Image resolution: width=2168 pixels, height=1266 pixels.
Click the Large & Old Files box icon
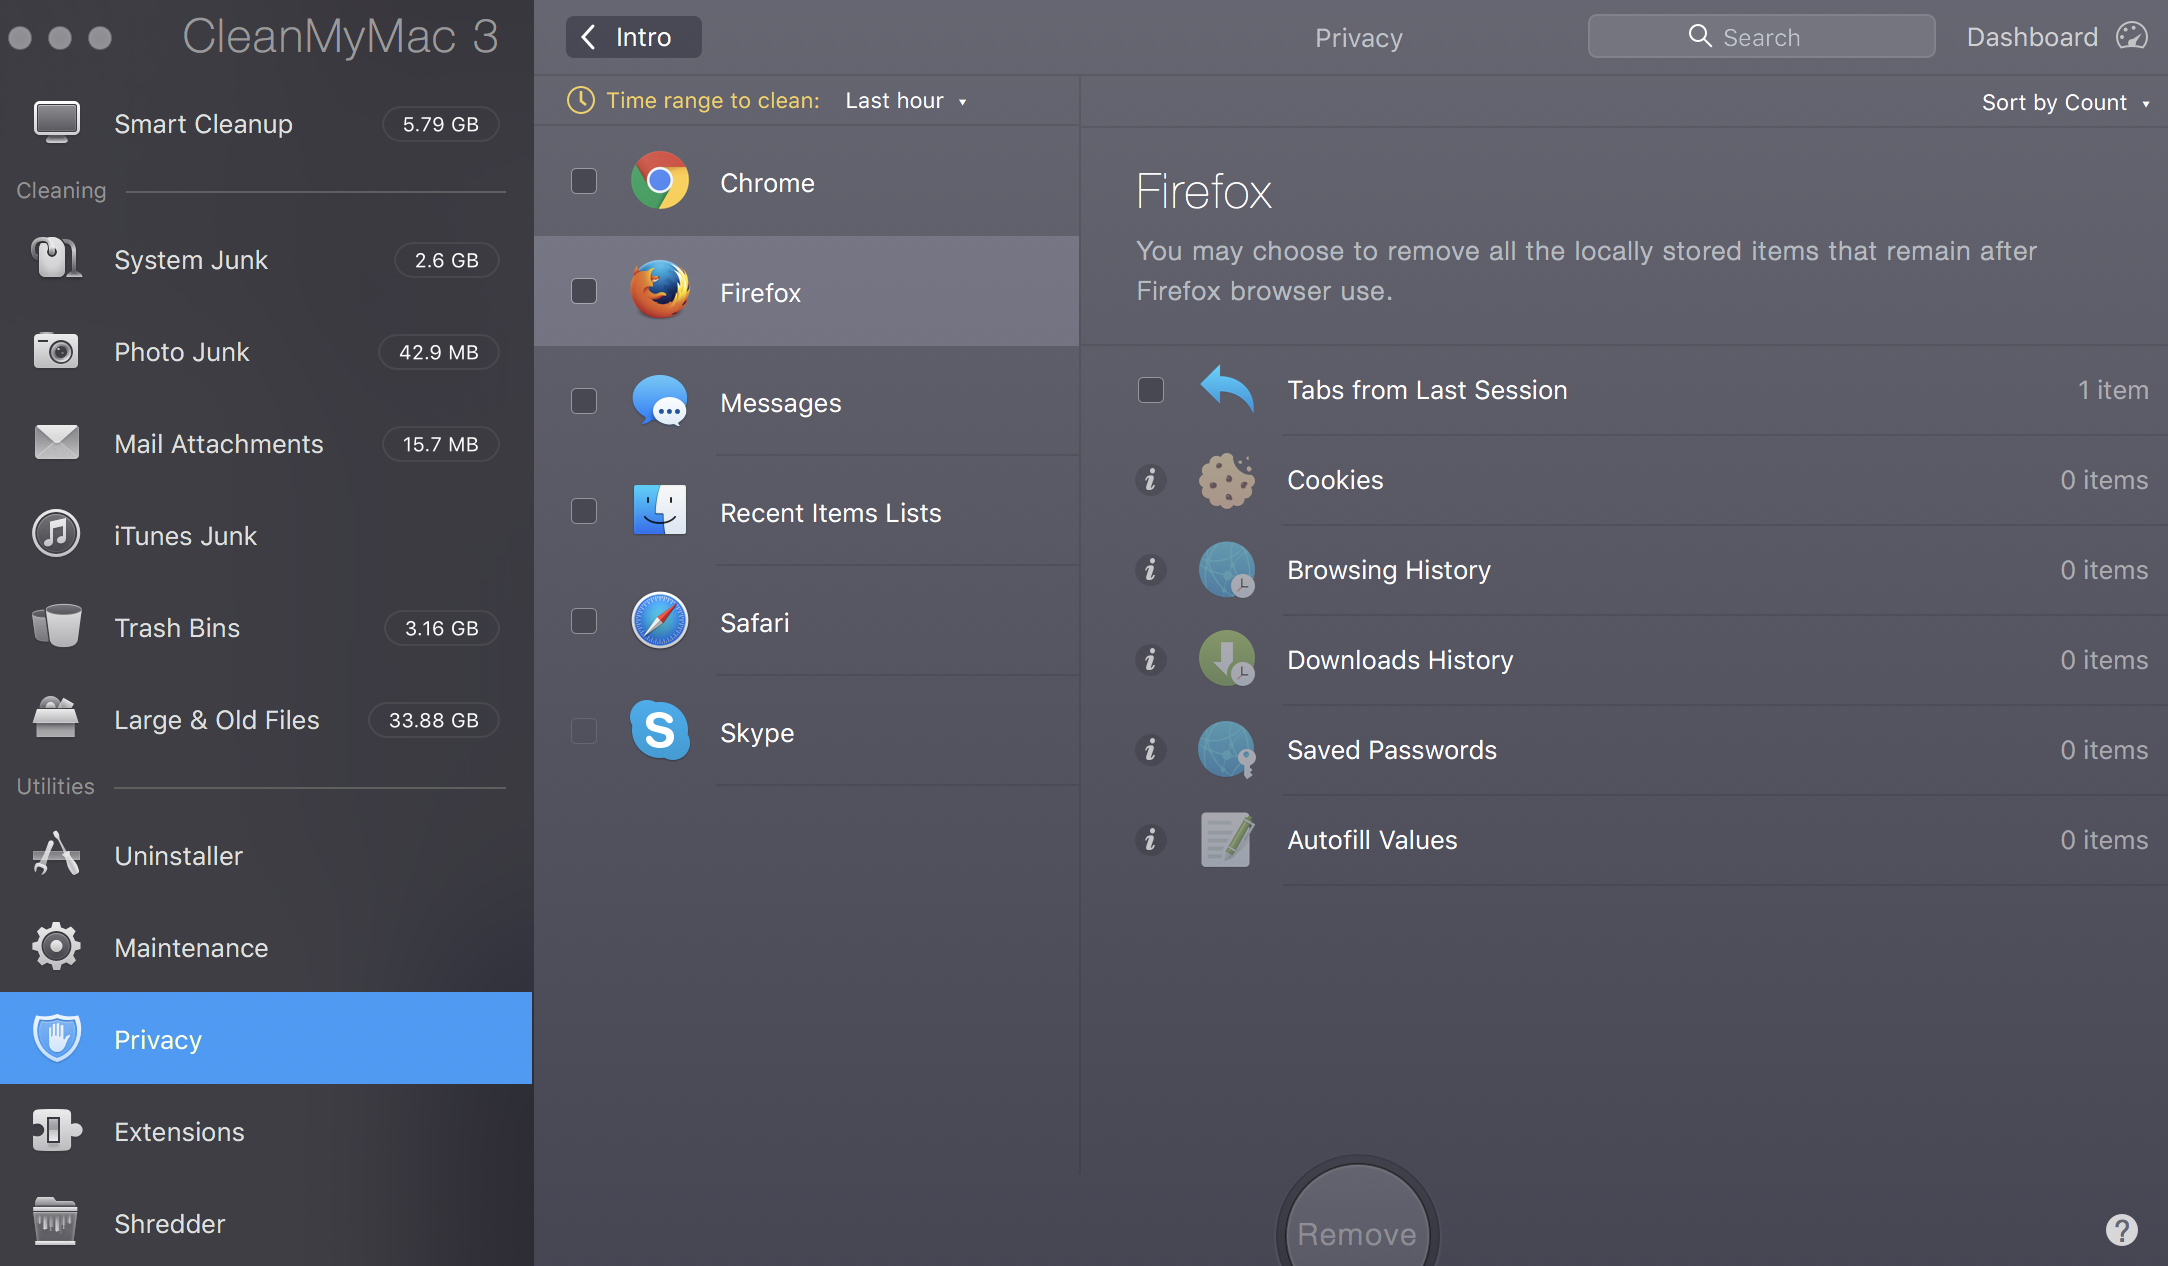(x=57, y=718)
